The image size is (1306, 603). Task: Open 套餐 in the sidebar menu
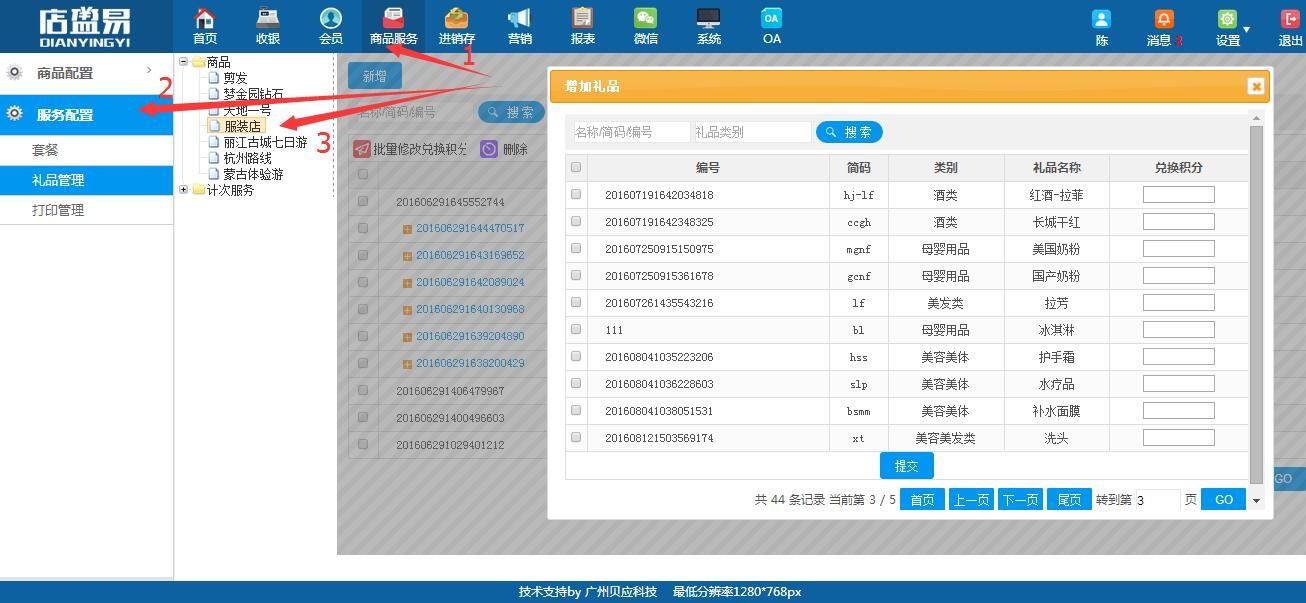coord(45,150)
